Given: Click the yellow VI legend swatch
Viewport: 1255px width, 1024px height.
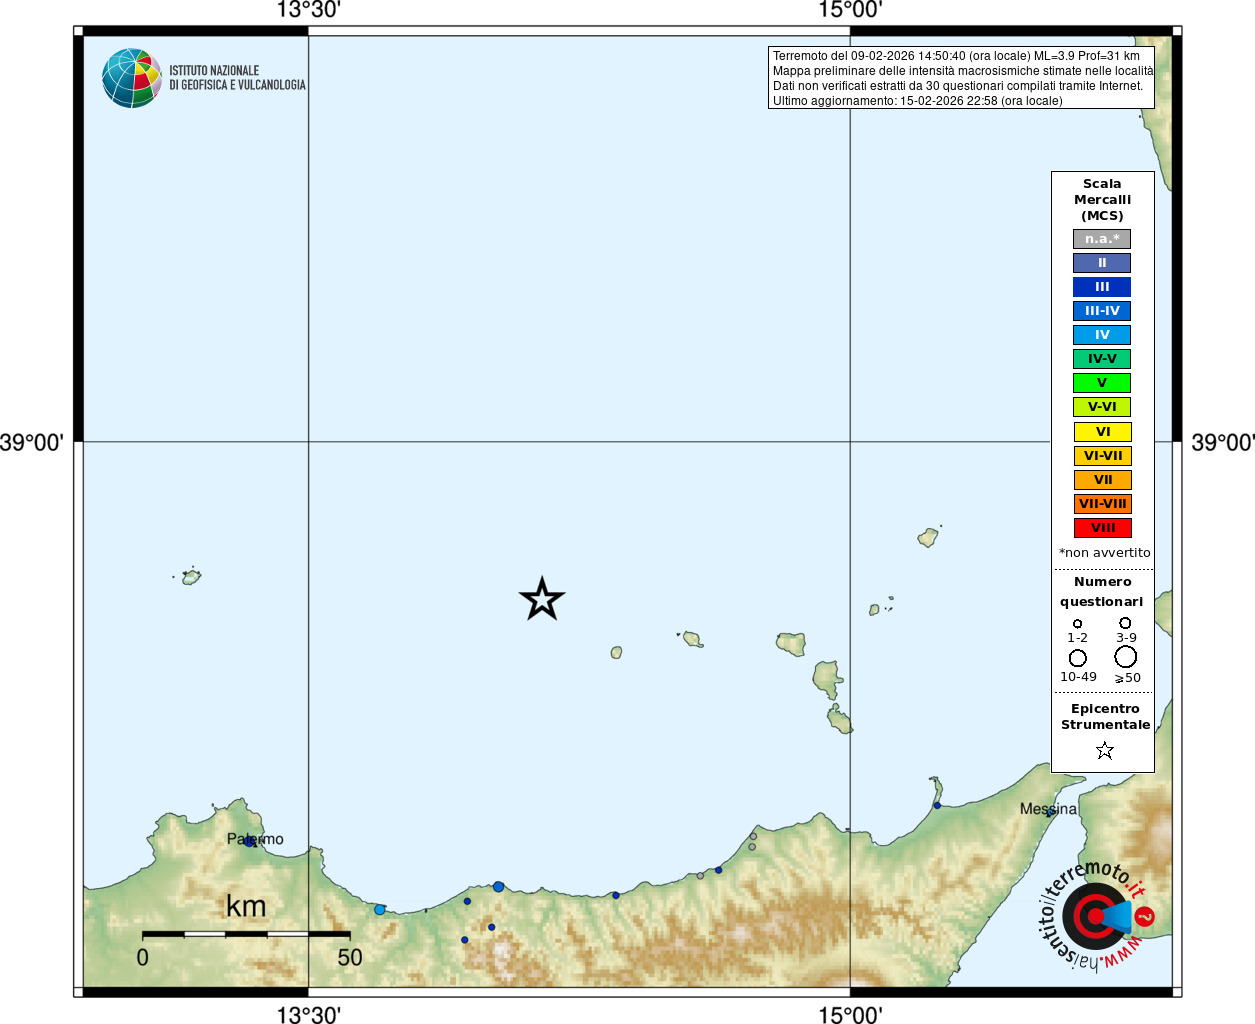Looking at the screenshot, I should coord(1103,432).
